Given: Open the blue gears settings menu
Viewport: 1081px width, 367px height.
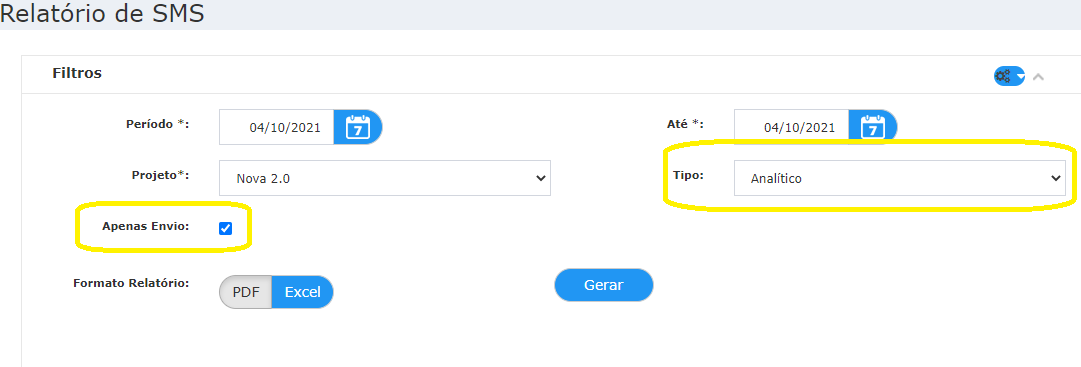Looking at the screenshot, I should point(1009,76).
